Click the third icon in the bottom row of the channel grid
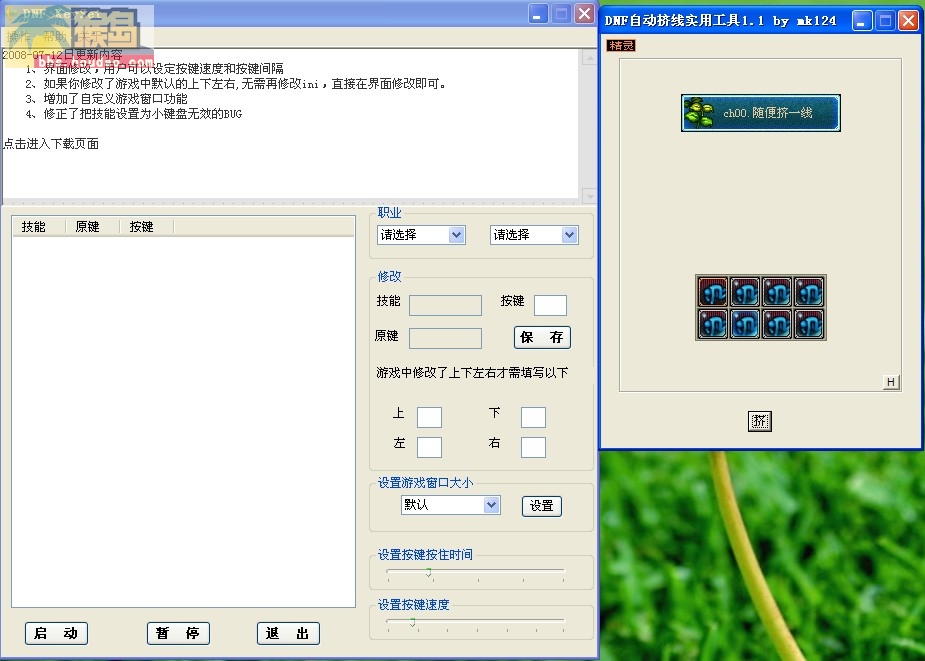This screenshot has width=925, height=661. pyautogui.click(x=777, y=323)
